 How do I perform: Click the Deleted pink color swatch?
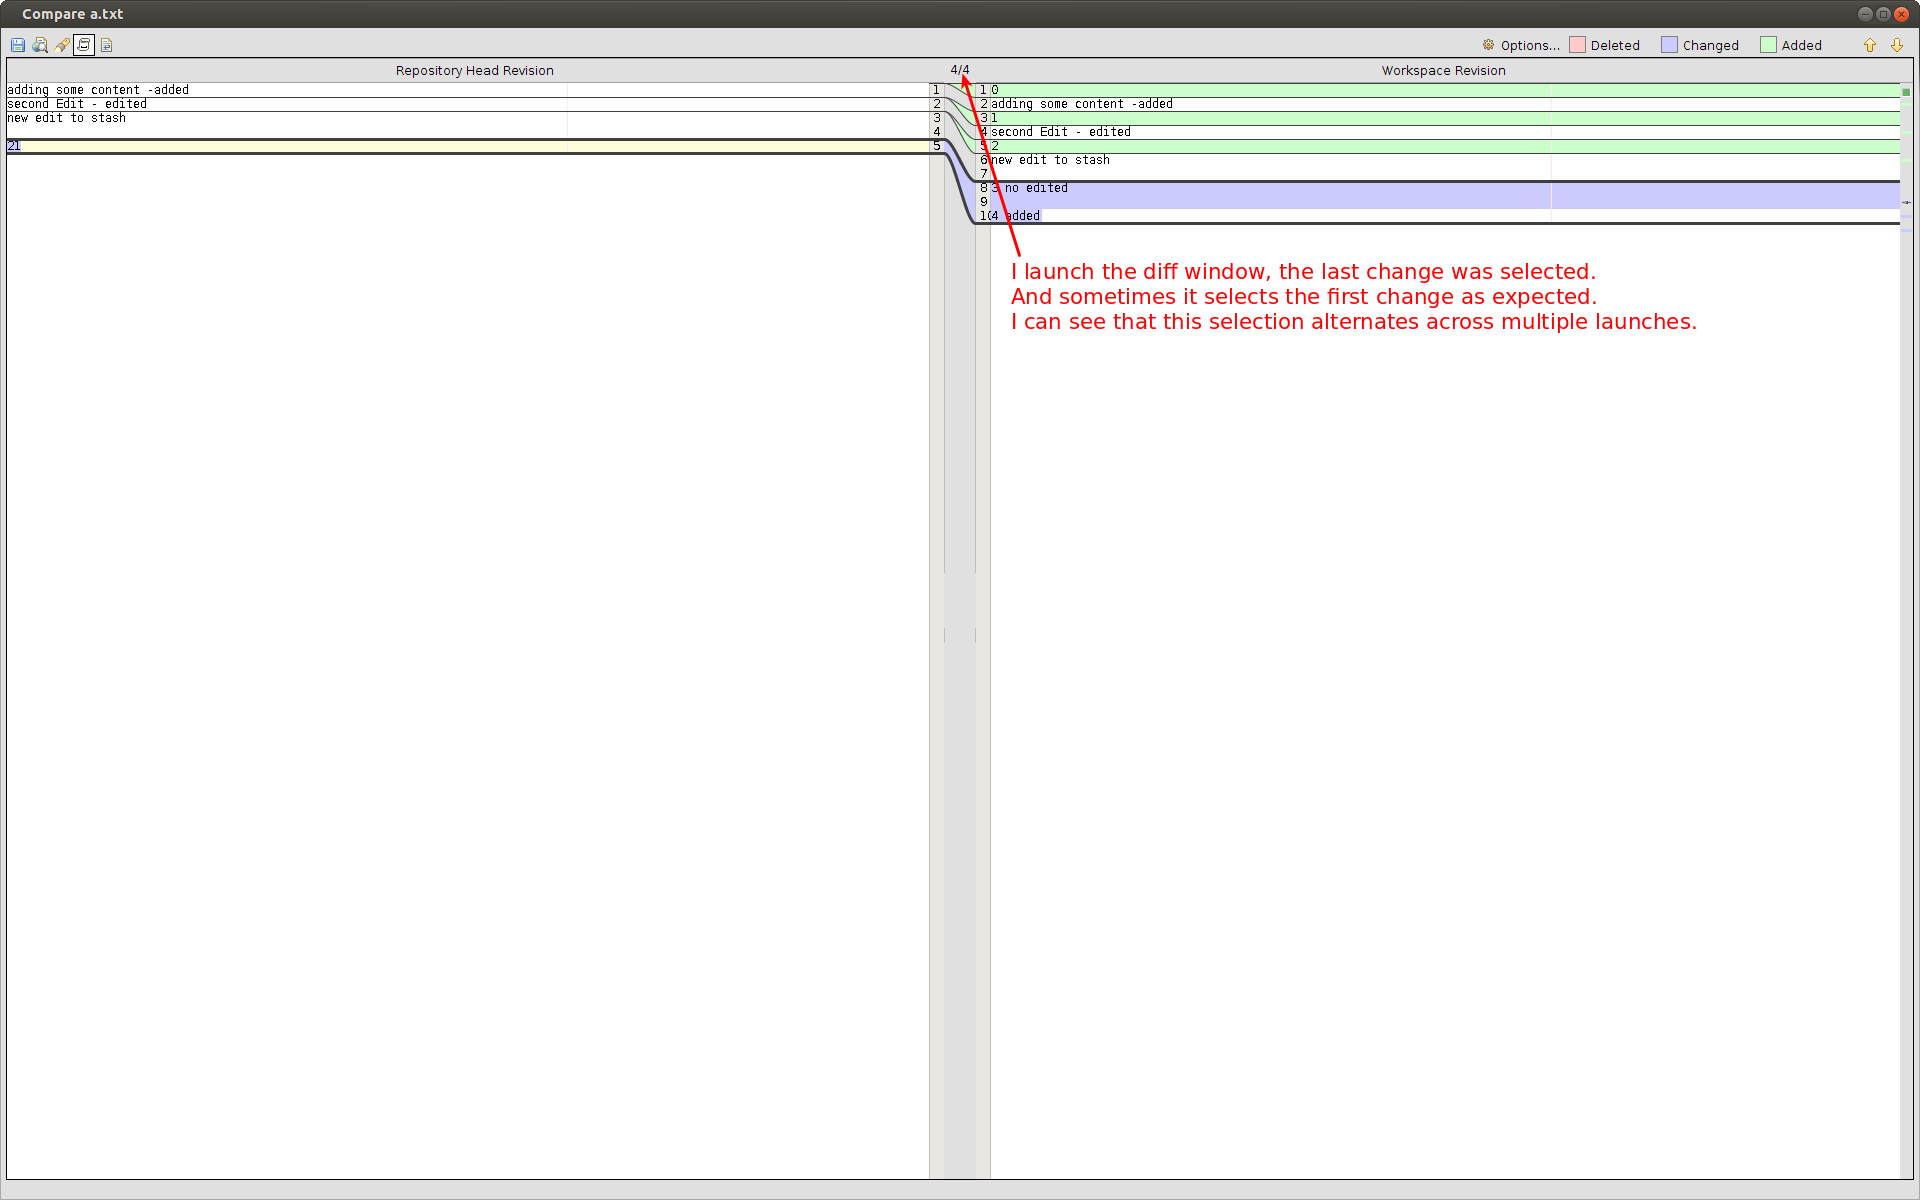pyautogui.click(x=1577, y=45)
